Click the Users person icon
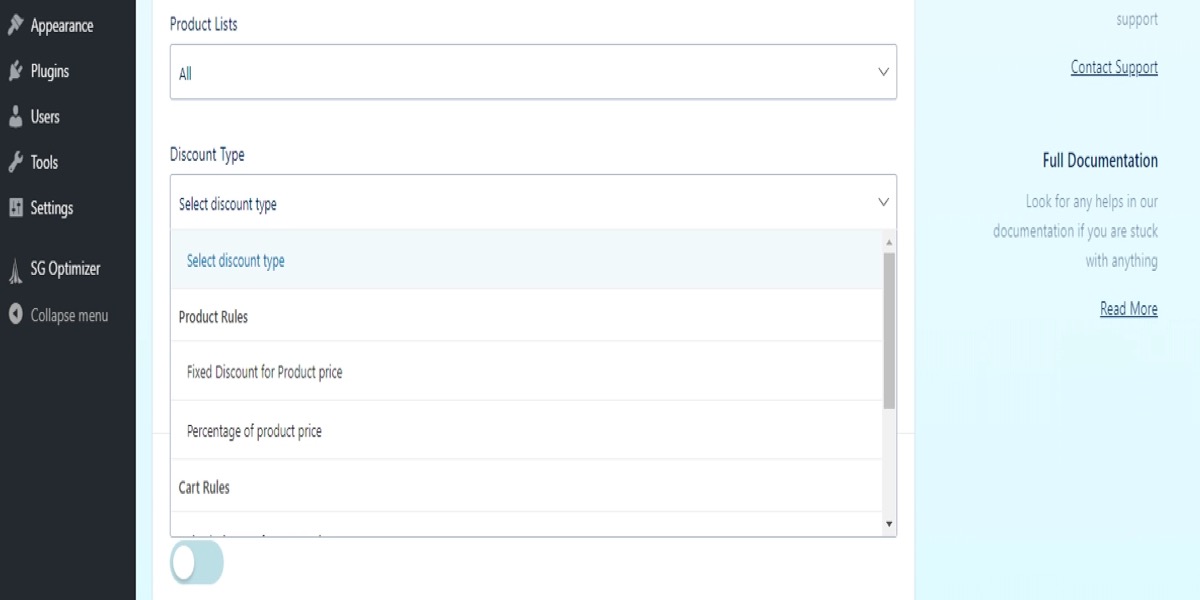Screen dimensions: 1200x600 click(x=15, y=117)
